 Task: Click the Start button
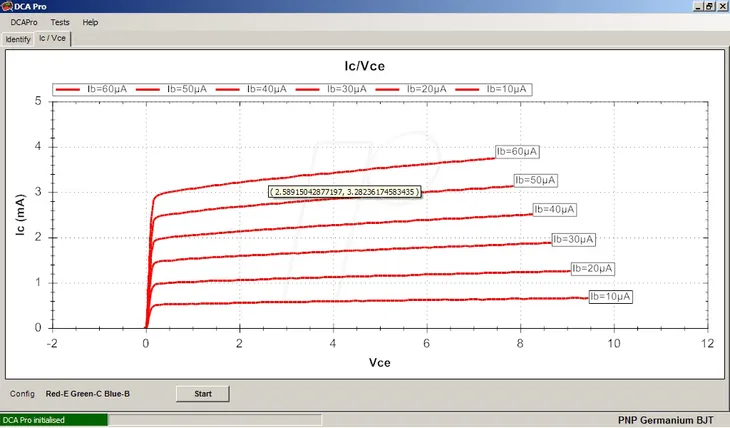[x=203, y=394]
